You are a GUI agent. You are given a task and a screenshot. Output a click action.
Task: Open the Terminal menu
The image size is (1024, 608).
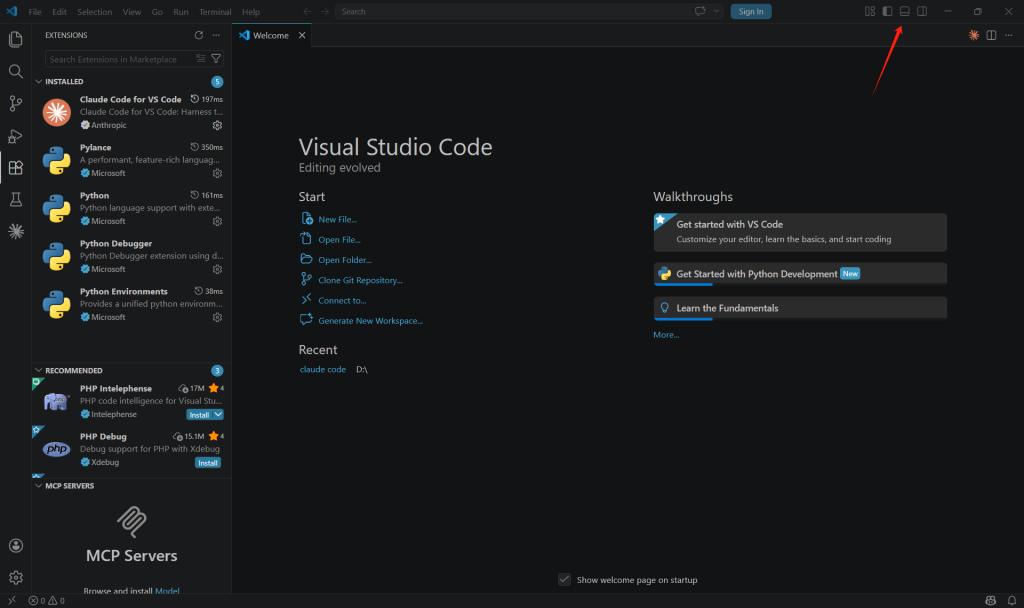point(214,12)
